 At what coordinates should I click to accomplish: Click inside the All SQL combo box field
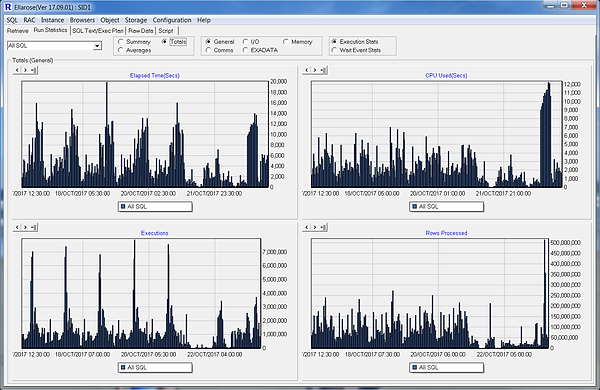50,46
